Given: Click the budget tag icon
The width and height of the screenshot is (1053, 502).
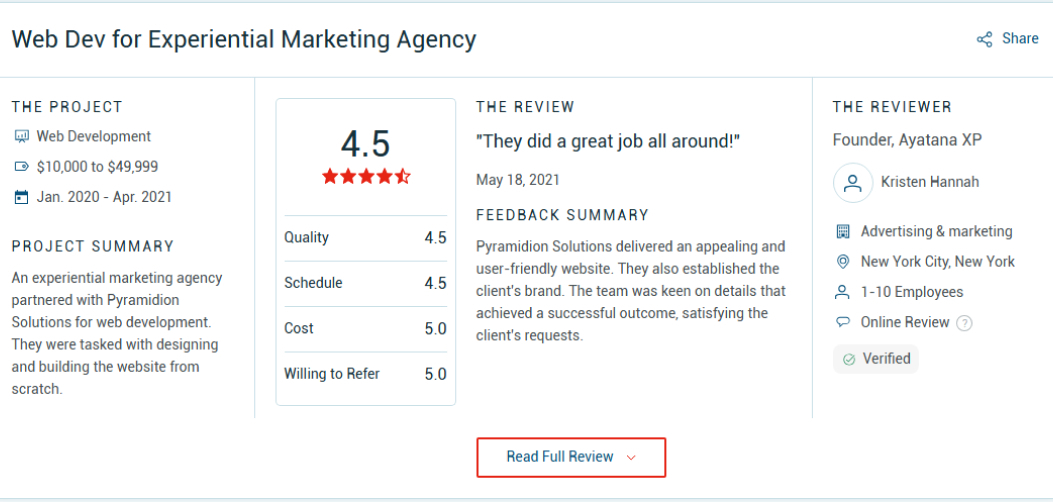Looking at the screenshot, I should tap(21, 167).
